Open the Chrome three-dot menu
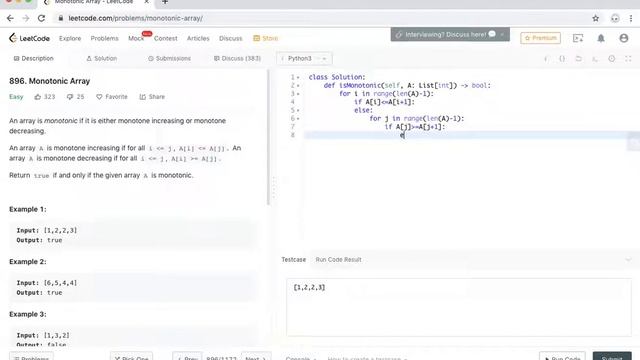Image resolution: width=640 pixels, height=360 pixels. pyautogui.click(x=631, y=18)
